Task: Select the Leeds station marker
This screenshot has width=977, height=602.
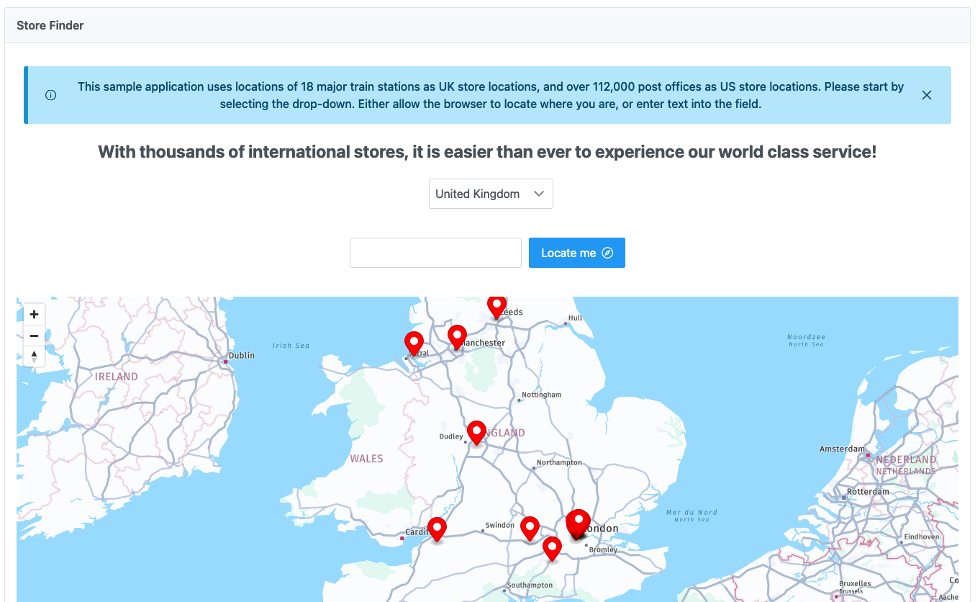Action: (x=496, y=307)
